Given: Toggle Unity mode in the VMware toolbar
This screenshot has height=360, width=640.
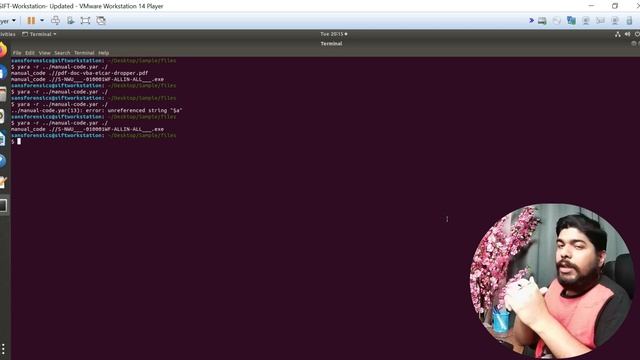Looking at the screenshot, I should (101, 20).
